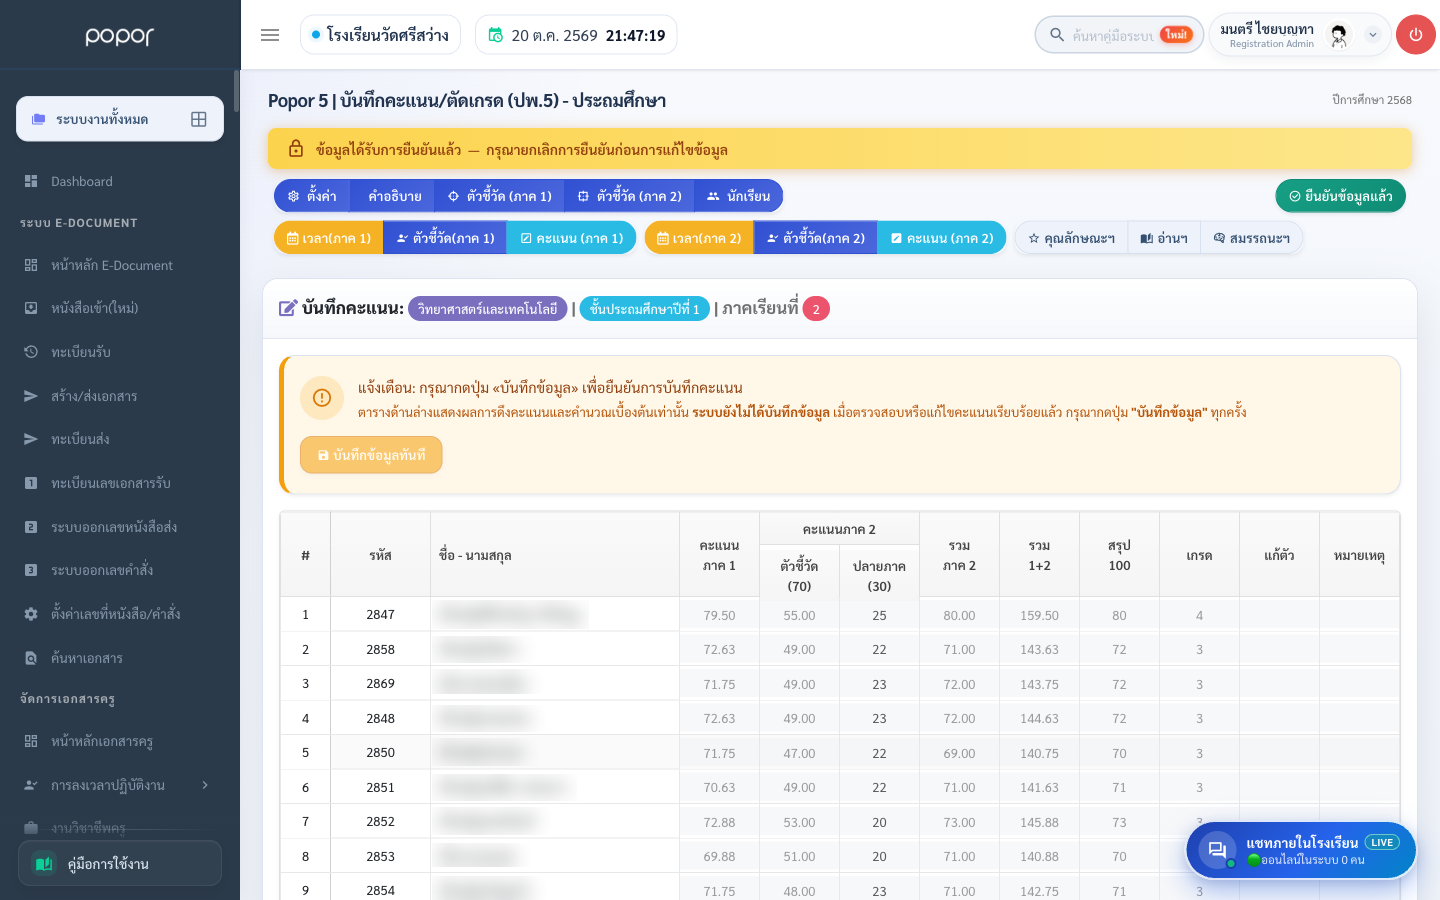Image resolution: width=1440 pixels, height=900 pixels.
Task: Click the หน้าหลักเอกสารครู dashboard icon
Action: coord(31,741)
